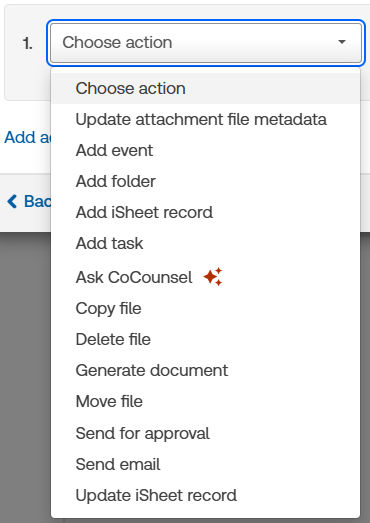Screen dimensions: 370x523
Task: Choose the 'Add folder' action
Action: pos(206,181)
